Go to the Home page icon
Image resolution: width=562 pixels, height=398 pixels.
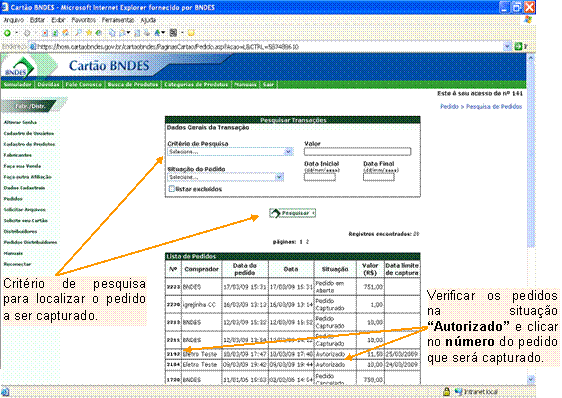pyautogui.click(x=66, y=33)
